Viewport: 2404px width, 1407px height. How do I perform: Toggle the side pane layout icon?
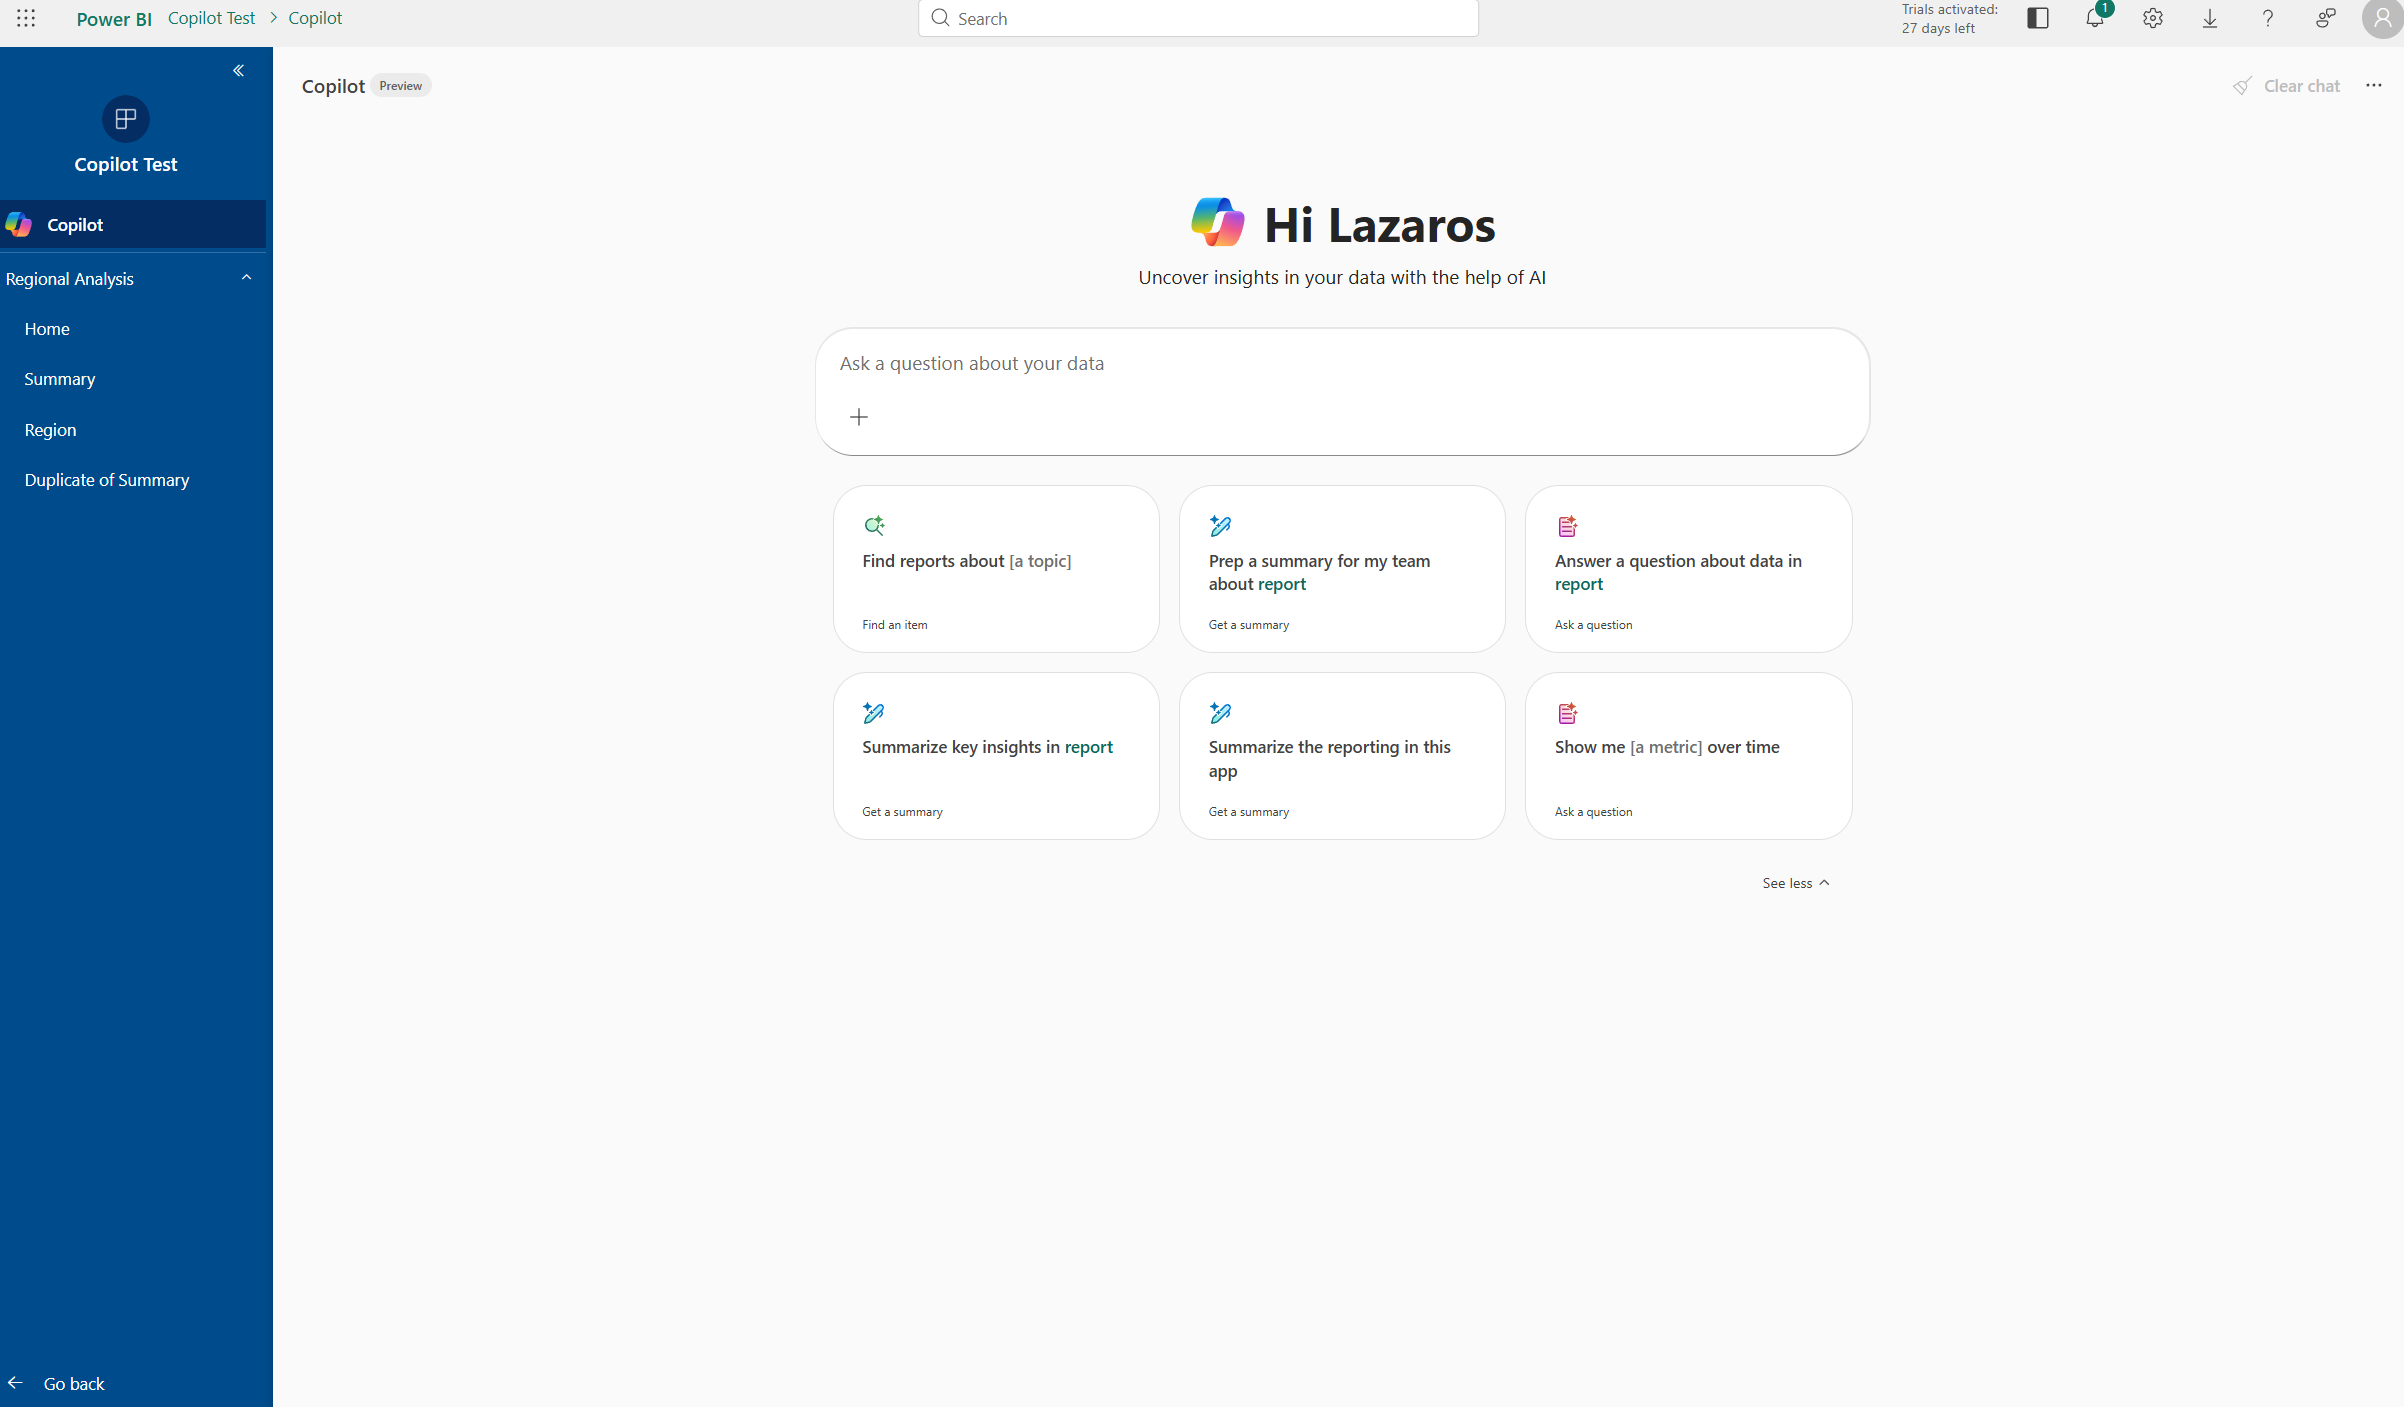(x=2037, y=18)
